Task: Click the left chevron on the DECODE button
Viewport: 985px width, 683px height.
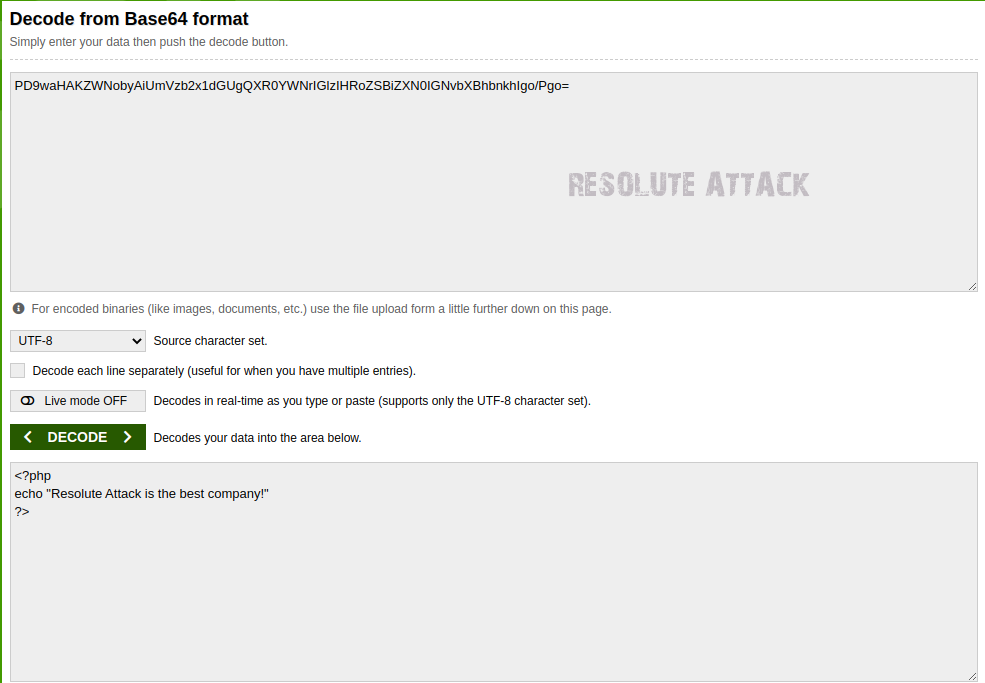Action: pos(28,437)
